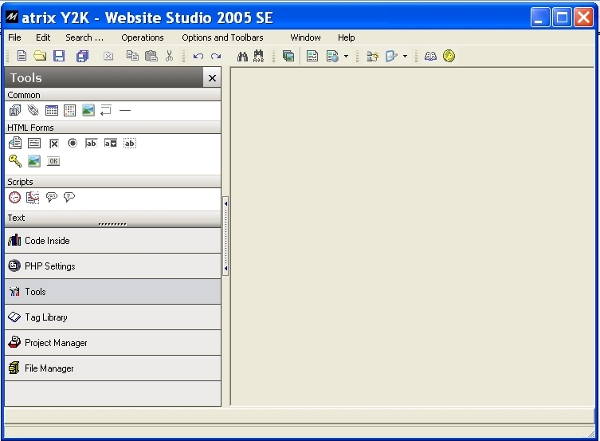The width and height of the screenshot is (600, 441).
Task: Open the File menu
Action: [x=15, y=38]
